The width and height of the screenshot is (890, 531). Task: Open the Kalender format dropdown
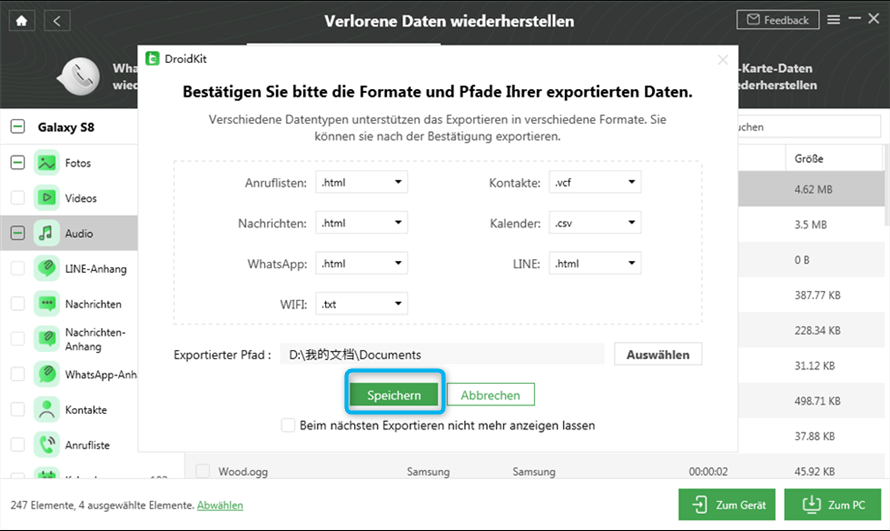tap(595, 223)
